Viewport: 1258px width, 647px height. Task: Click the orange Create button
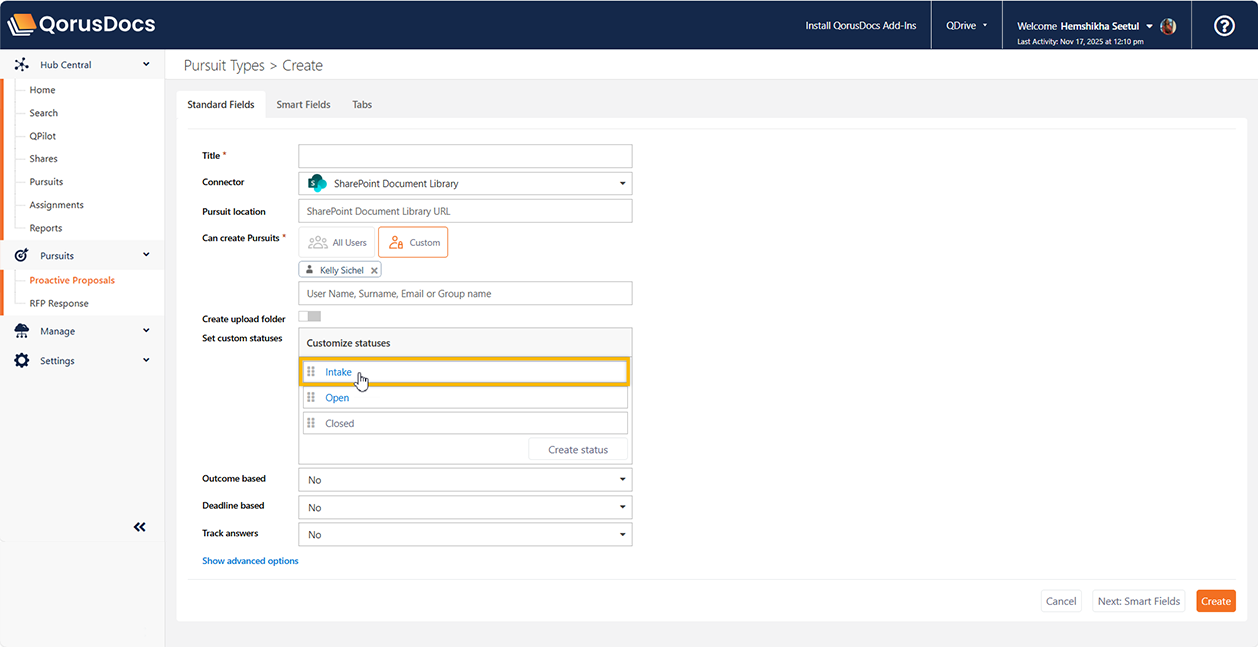(1215, 601)
